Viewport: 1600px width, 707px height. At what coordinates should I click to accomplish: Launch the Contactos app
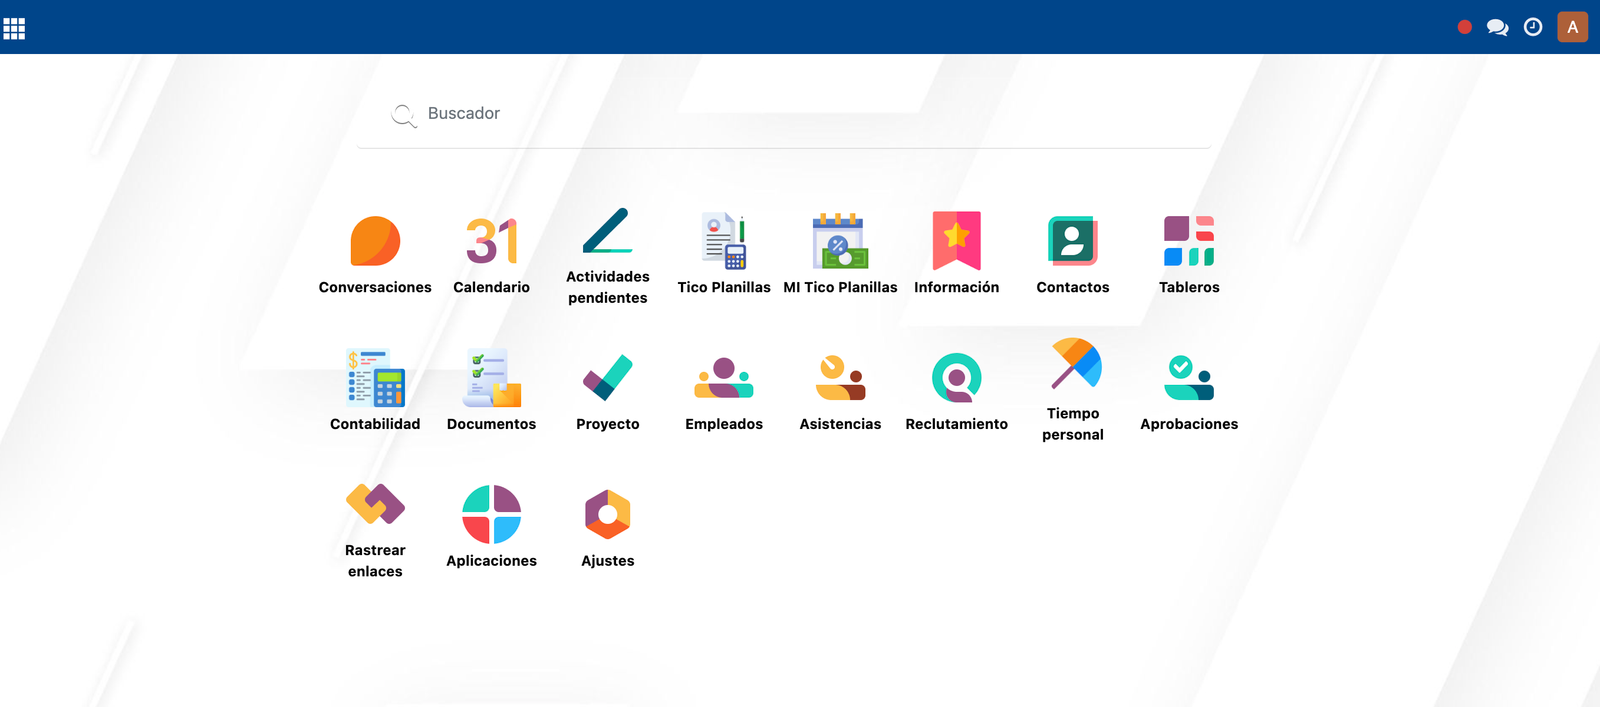(x=1072, y=242)
